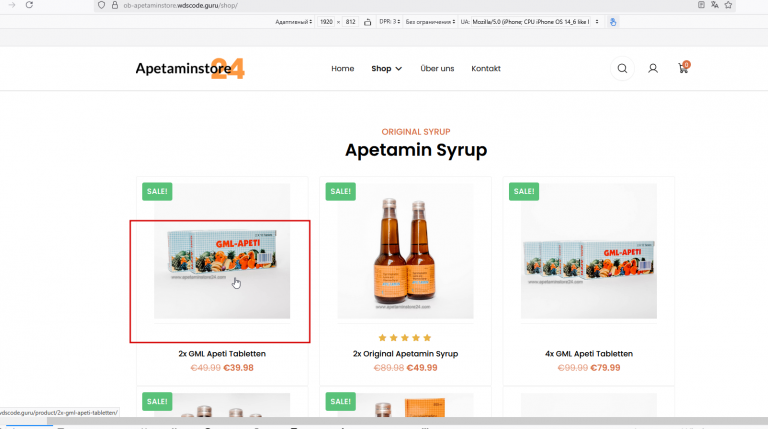Click the SALE! badge on 2x GML Apeti
Screen dimensions: 768x429
coord(157,191)
